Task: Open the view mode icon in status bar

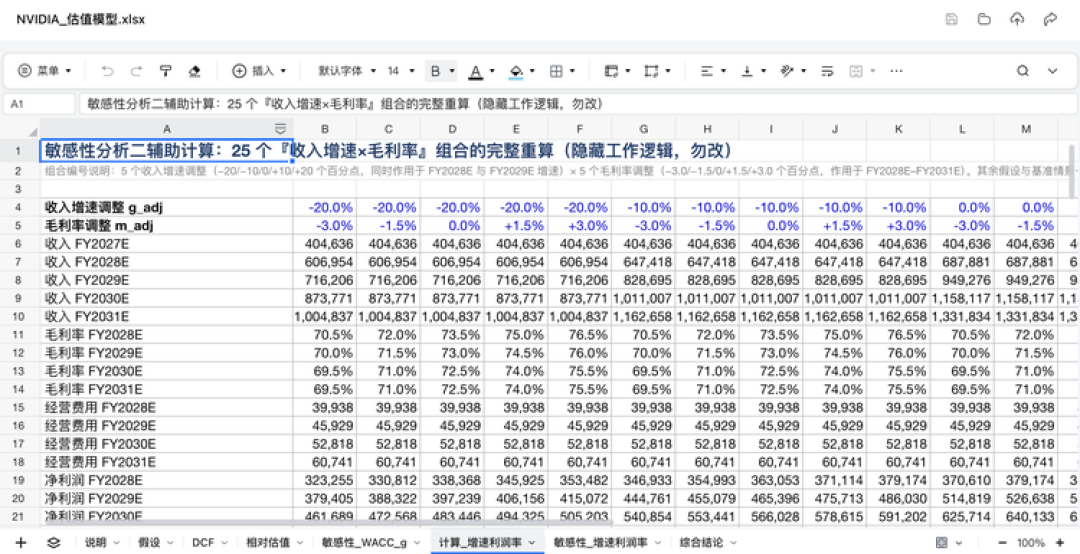Action: 942,543
